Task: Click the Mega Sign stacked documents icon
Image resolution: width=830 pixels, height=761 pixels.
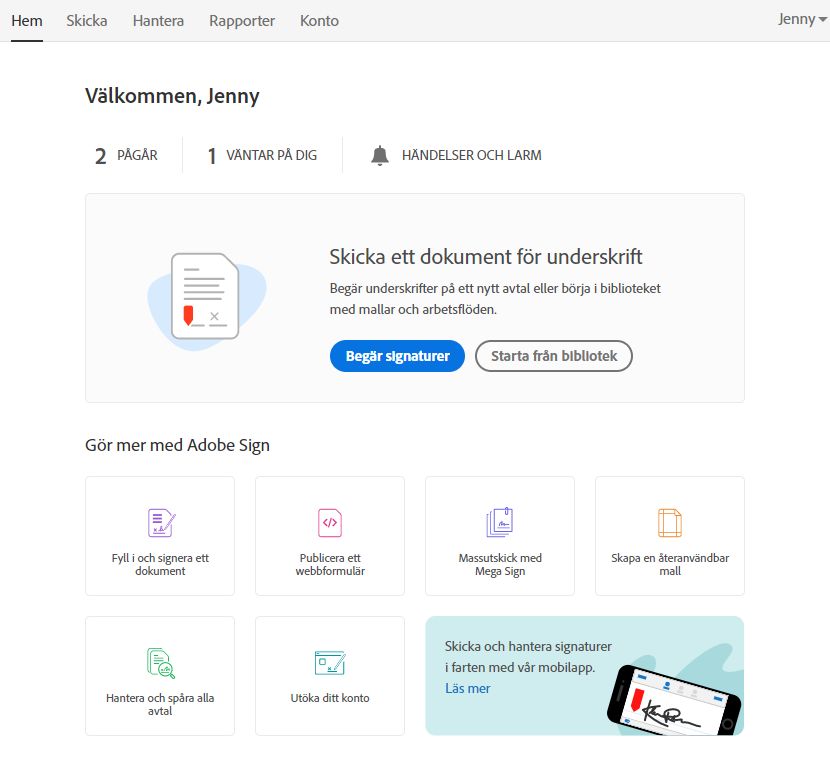Action: coord(500,522)
